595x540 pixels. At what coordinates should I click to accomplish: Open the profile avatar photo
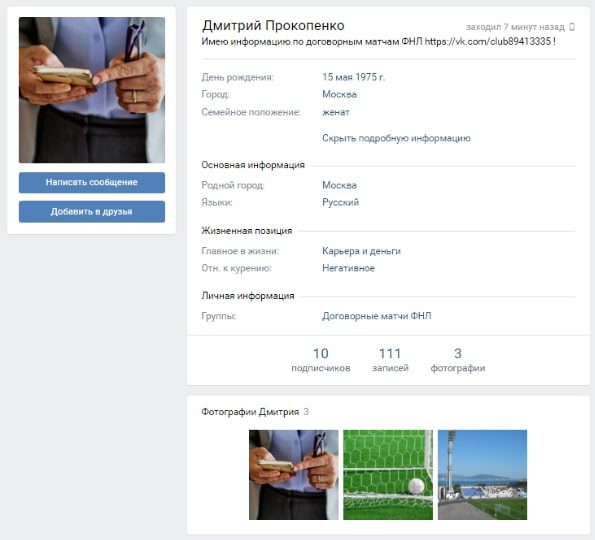(x=92, y=90)
